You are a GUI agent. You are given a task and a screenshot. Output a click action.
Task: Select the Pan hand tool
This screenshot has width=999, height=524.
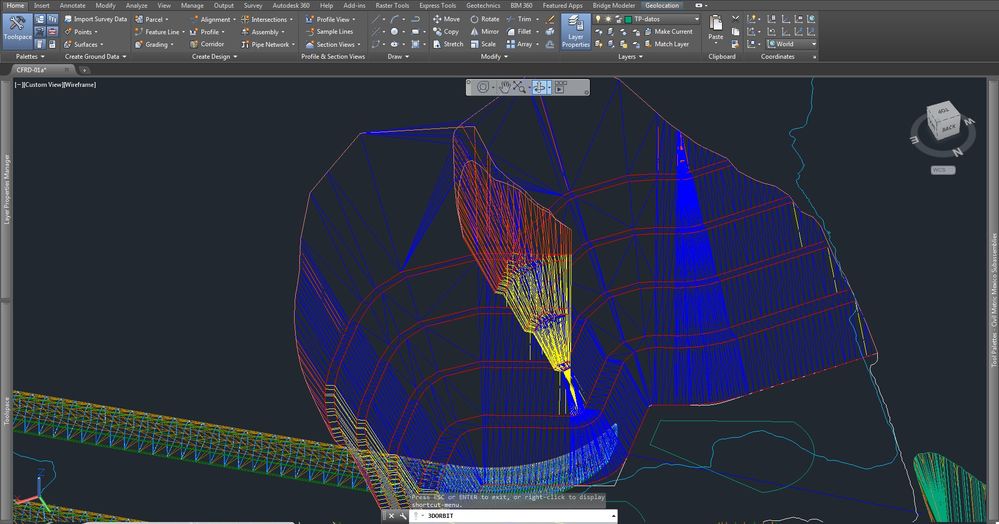[x=504, y=87]
